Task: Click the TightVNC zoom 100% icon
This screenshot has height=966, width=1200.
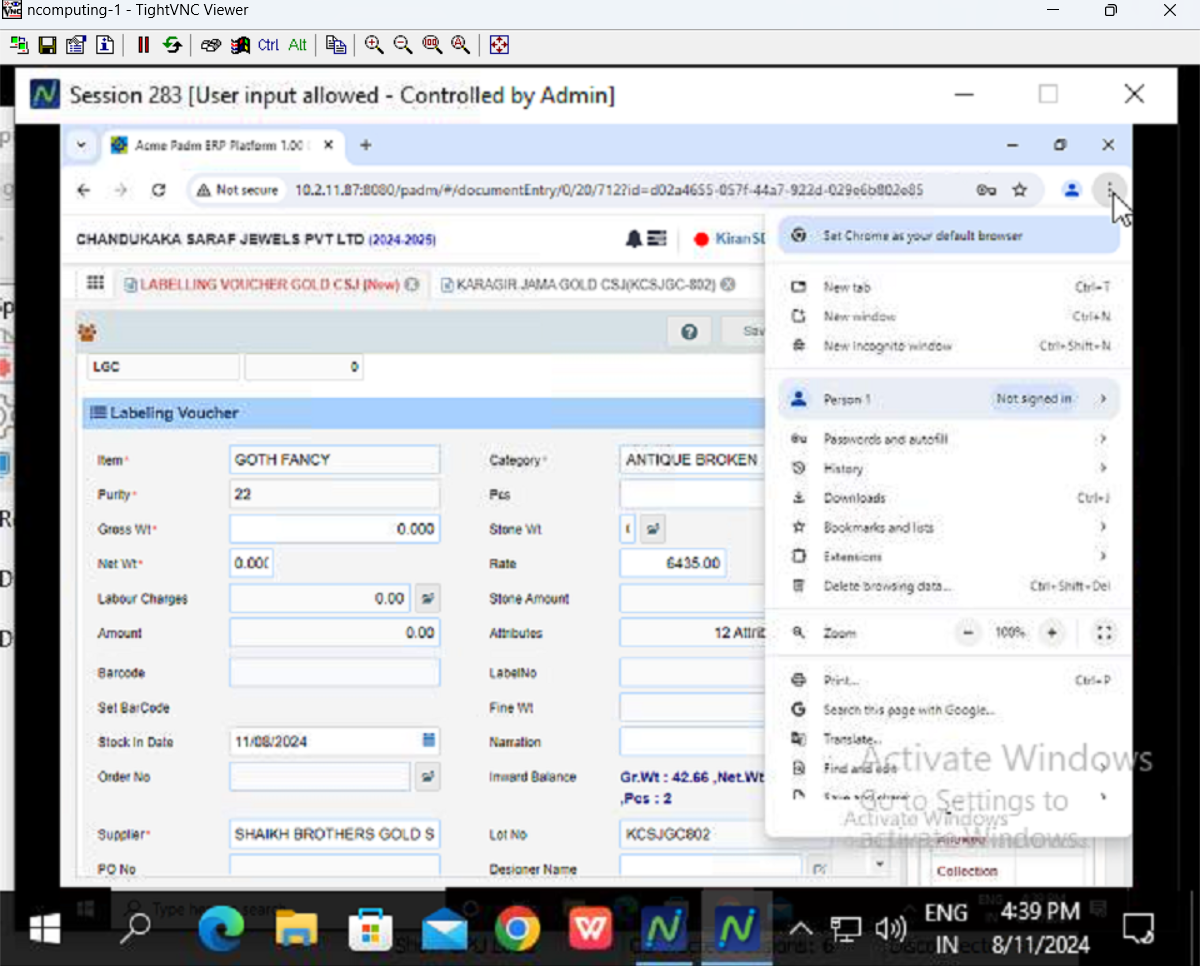Action: (432, 45)
